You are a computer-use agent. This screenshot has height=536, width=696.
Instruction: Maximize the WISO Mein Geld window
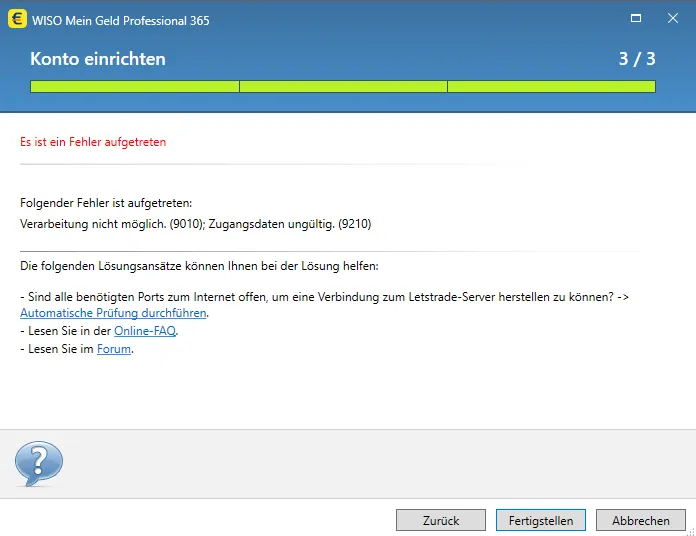(x=635, y=19)
